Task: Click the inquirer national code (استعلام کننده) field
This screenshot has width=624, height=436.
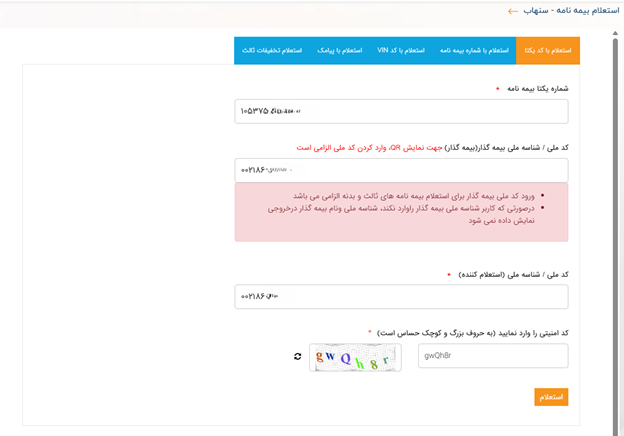Action: [401, 297]
